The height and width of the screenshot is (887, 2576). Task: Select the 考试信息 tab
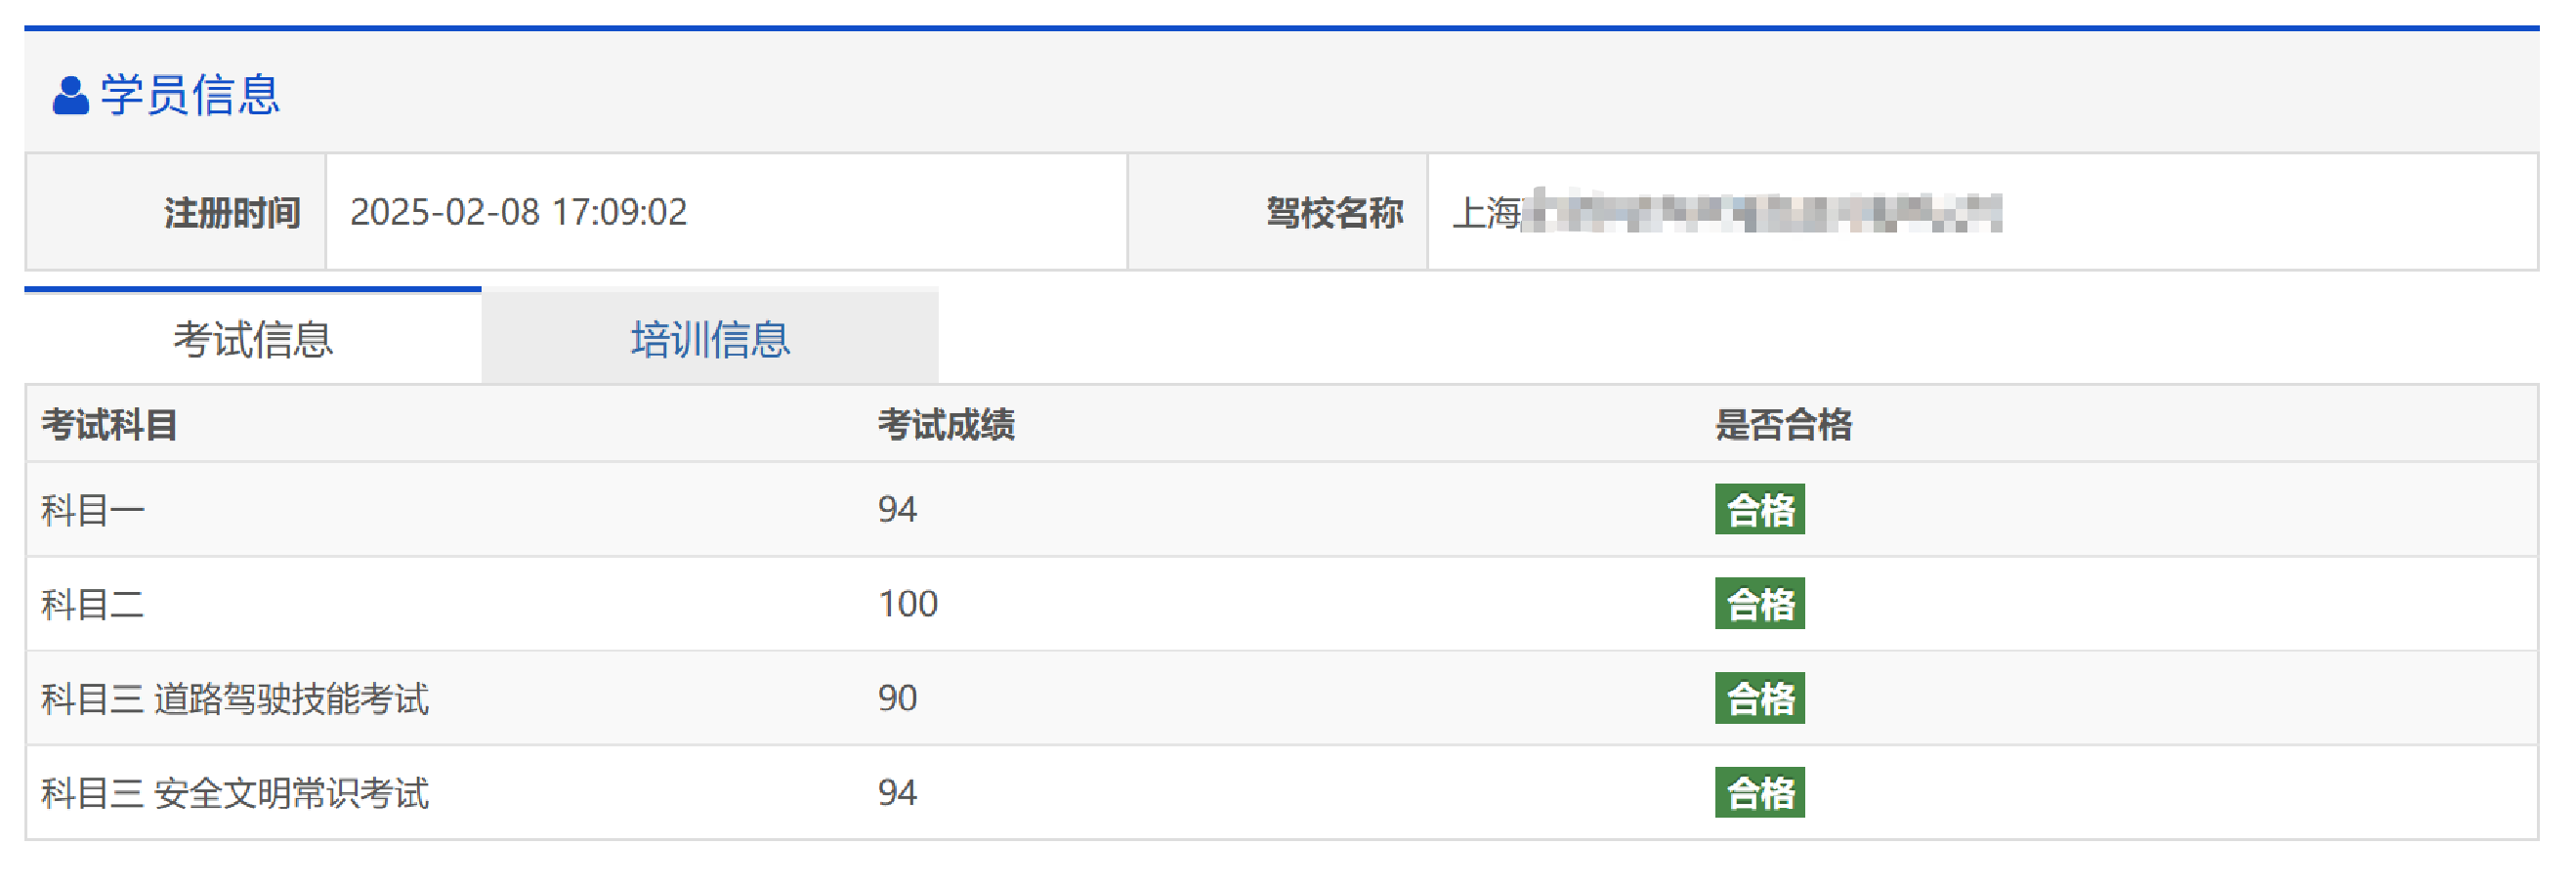click(x=253, y=340)
